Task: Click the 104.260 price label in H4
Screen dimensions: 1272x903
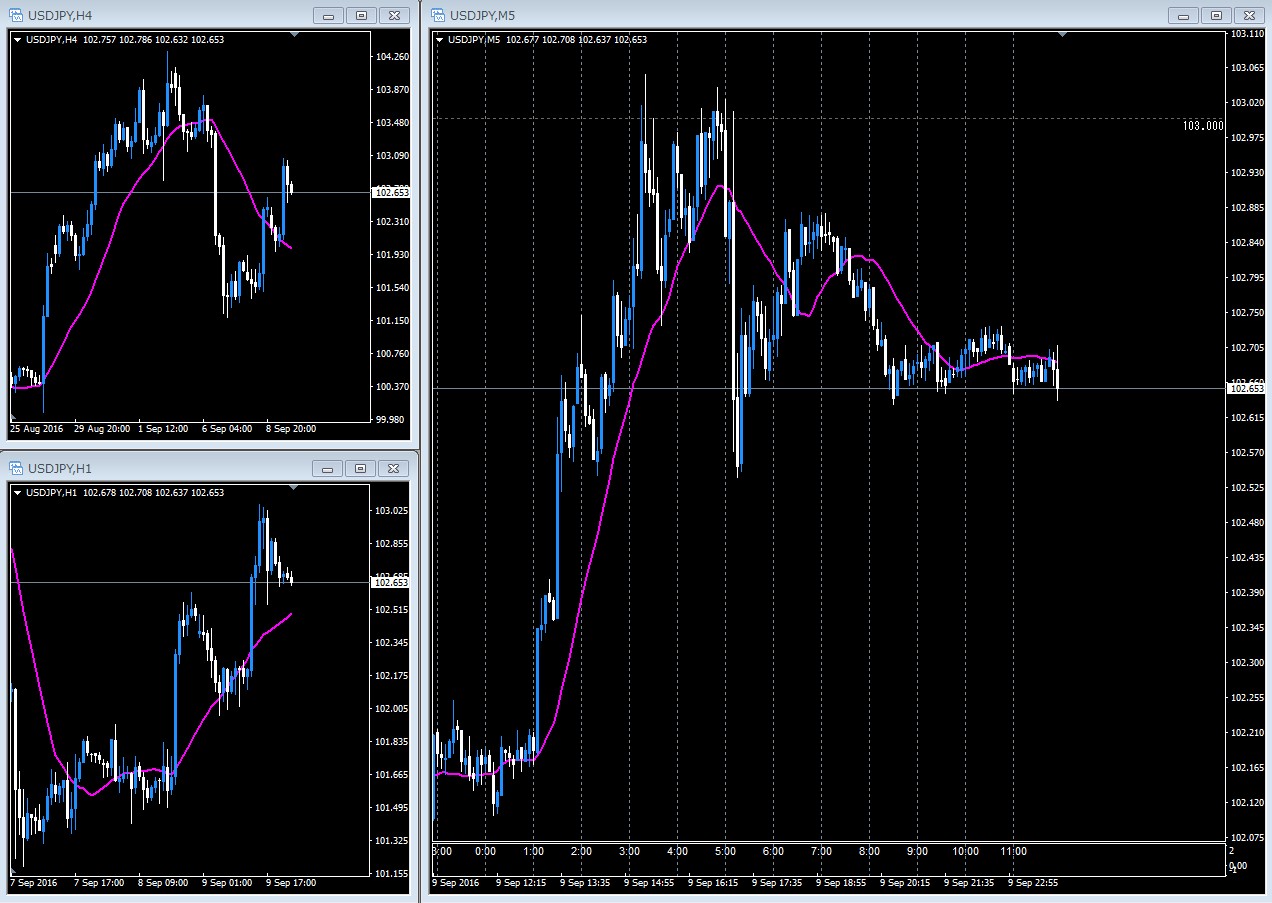Action: click(x=392, y=57)
